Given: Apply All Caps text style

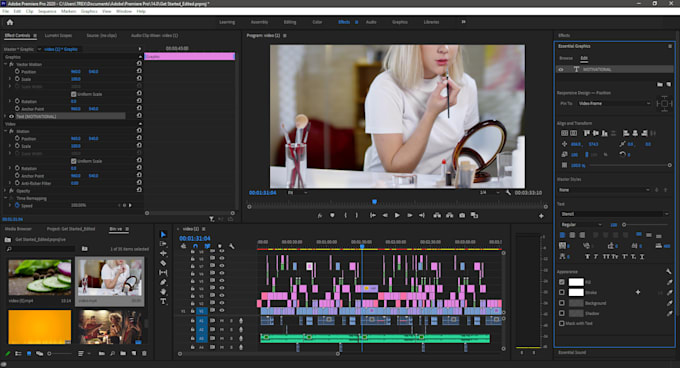Looking at the screenshot, I should (606, 257).
